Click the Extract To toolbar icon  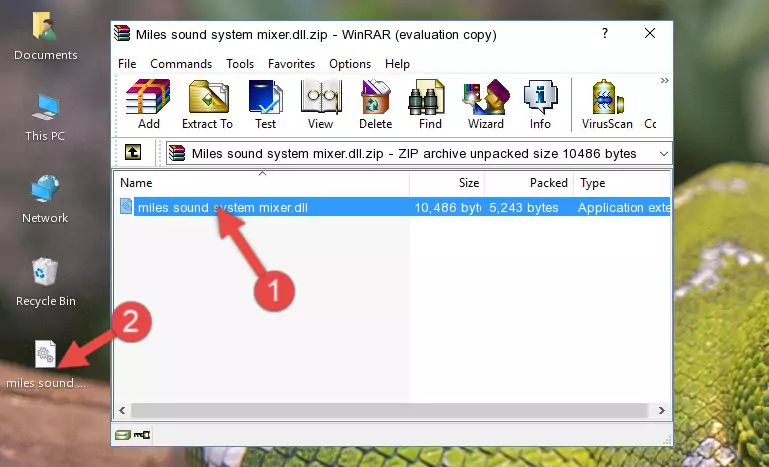pos(207,104)
